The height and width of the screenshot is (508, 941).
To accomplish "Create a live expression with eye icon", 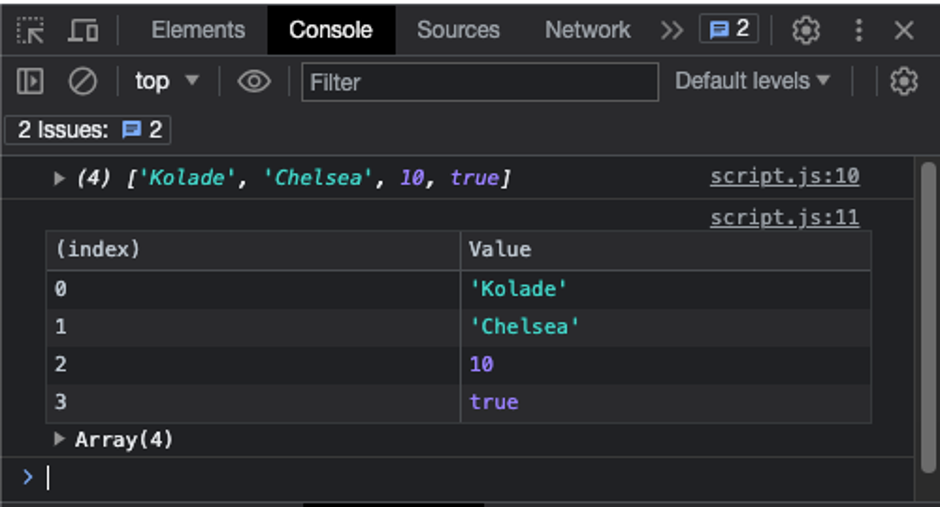I will [254, 81].
